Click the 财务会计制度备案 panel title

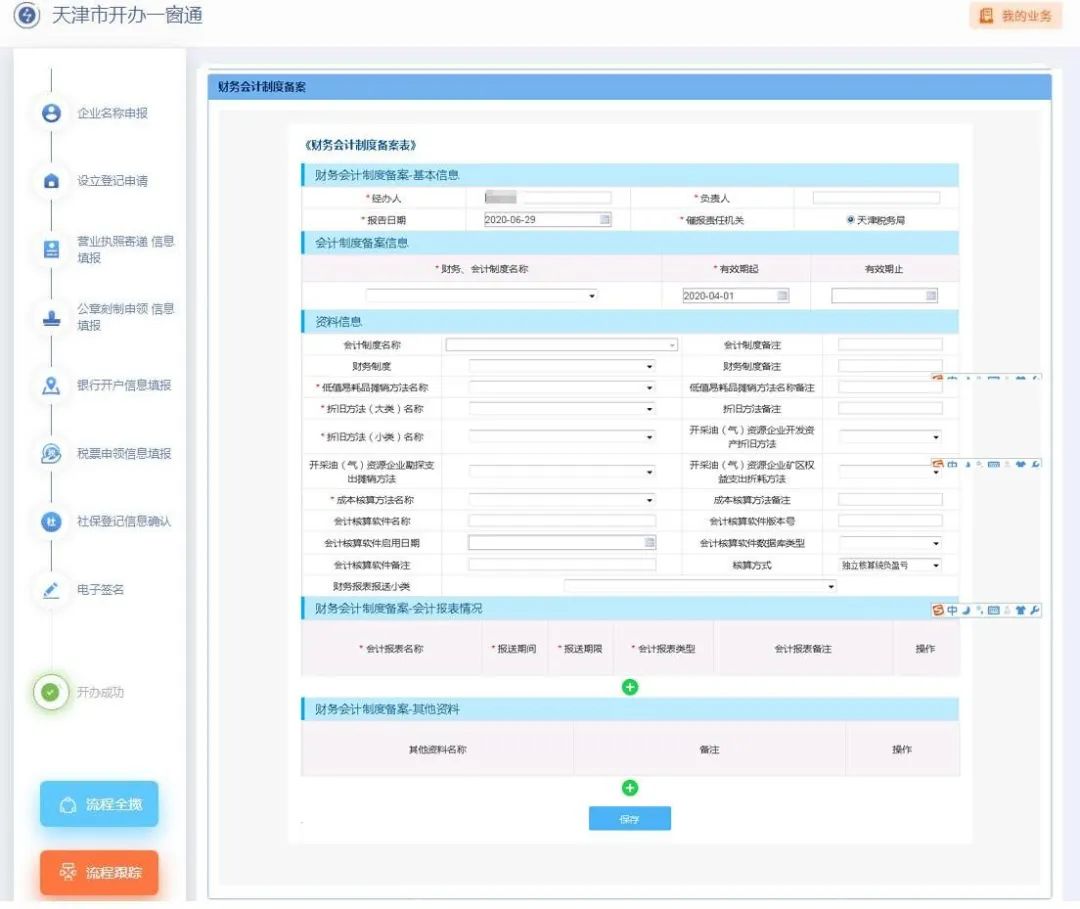(x=262, y=87)
